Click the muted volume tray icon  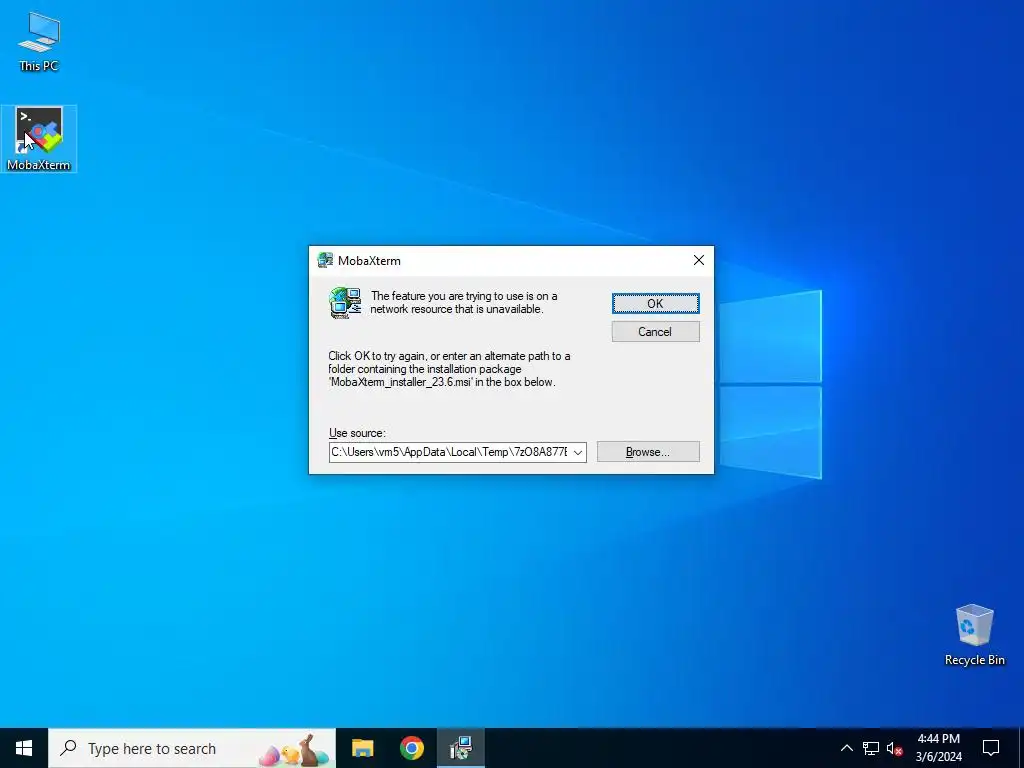(x=894, y=748)
